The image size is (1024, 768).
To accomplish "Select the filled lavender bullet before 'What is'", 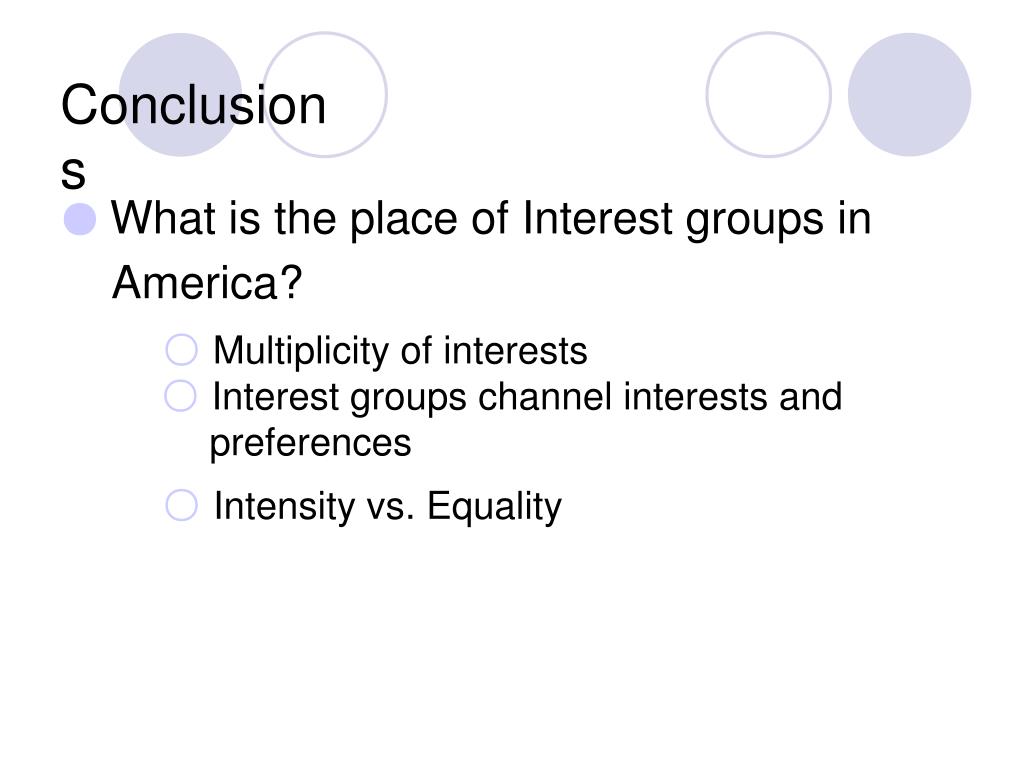I will pyautogui.click(x=80, y=219).
